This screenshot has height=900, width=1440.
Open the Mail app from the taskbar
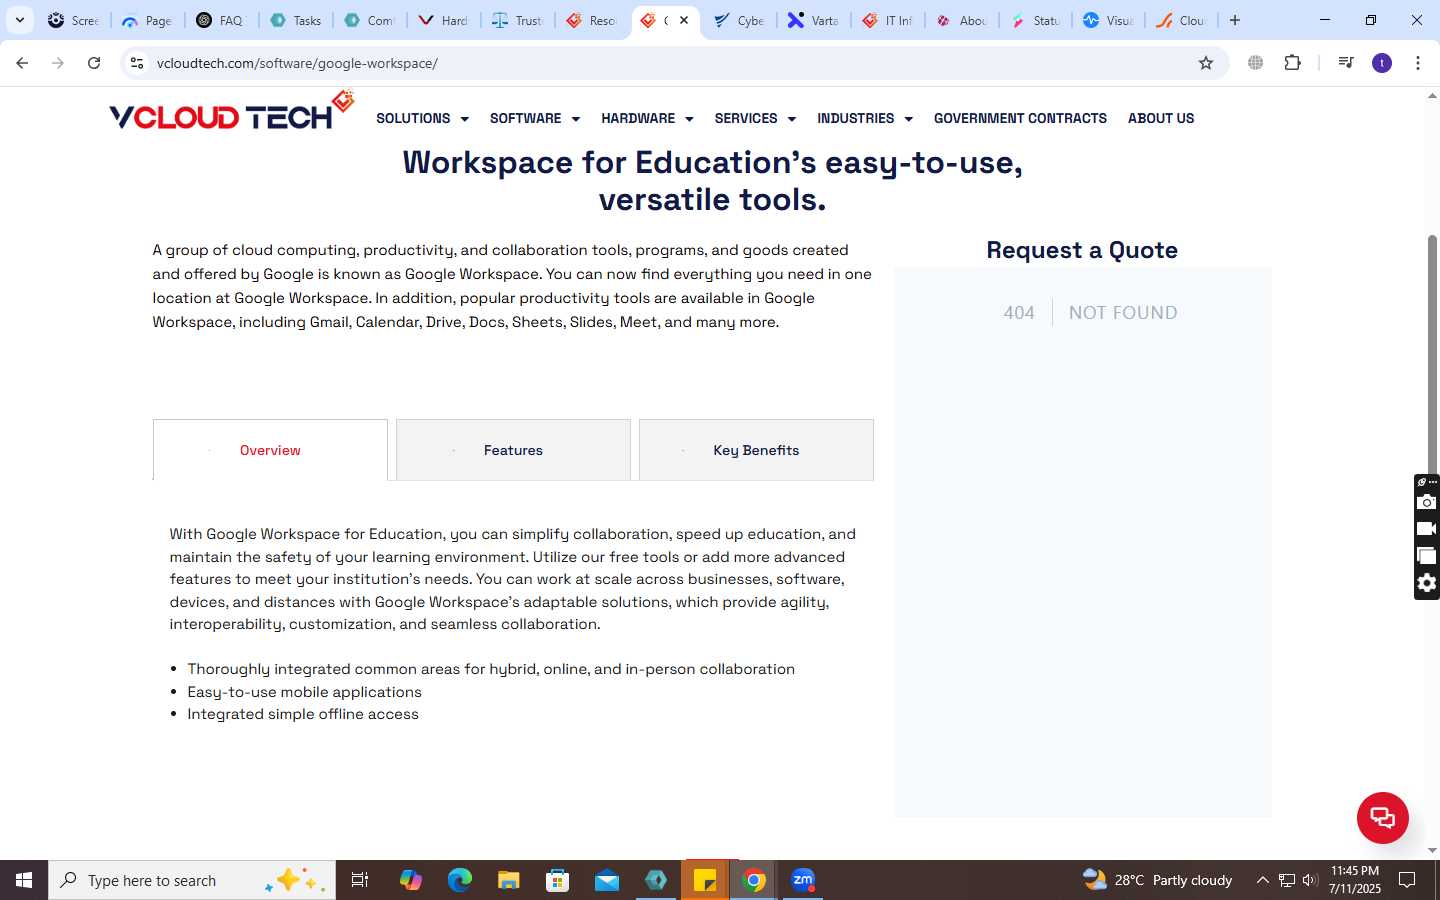click(607, 880)
